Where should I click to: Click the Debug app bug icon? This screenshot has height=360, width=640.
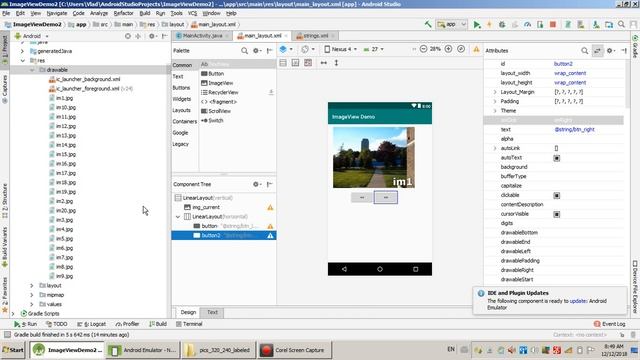[502, 24]
